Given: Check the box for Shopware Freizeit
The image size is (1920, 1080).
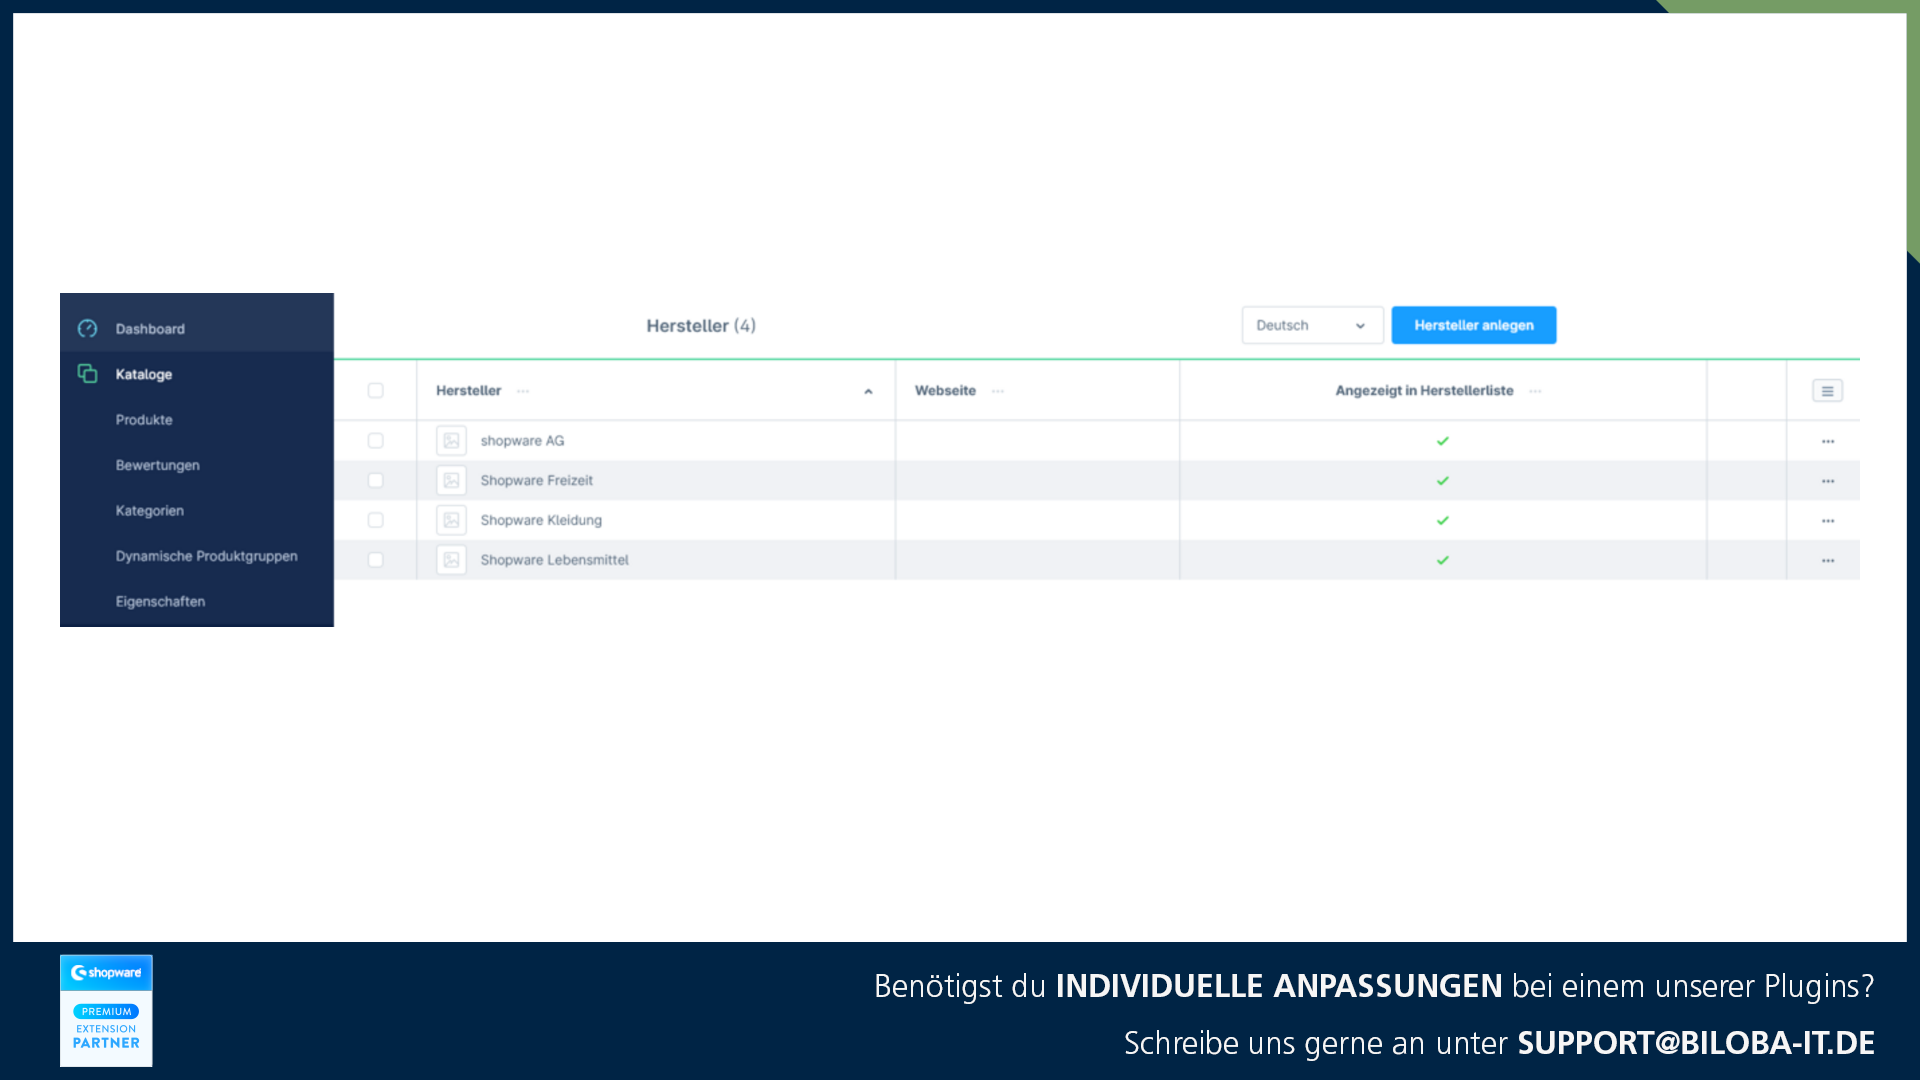Looking at the screenshot, I should [375, 481].
